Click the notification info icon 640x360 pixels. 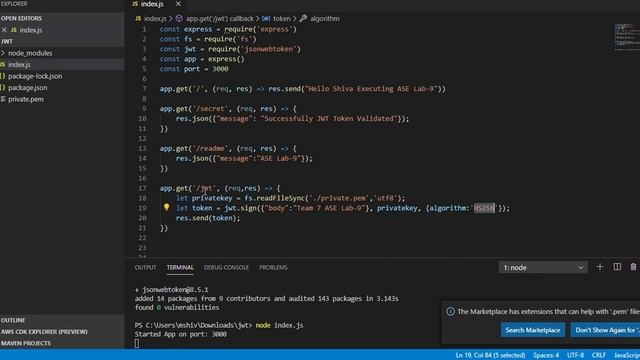point(450,311)
